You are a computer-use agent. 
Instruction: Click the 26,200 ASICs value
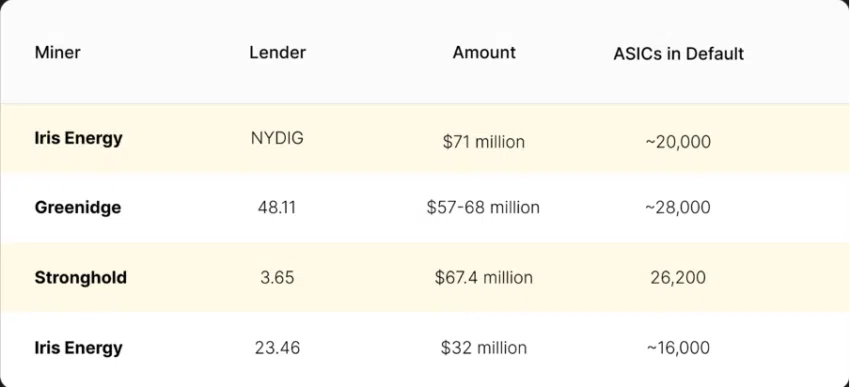coord(678,278)
